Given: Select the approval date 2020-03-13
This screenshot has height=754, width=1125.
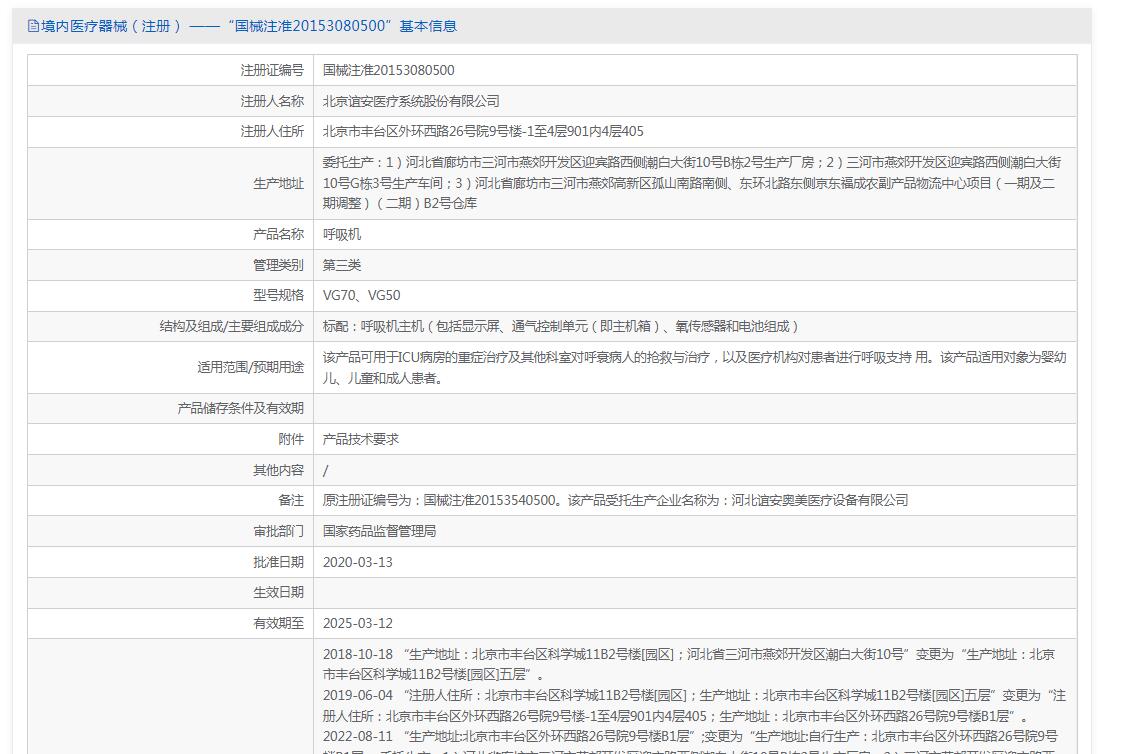Looking at the screenshot, I should (357, 562).
